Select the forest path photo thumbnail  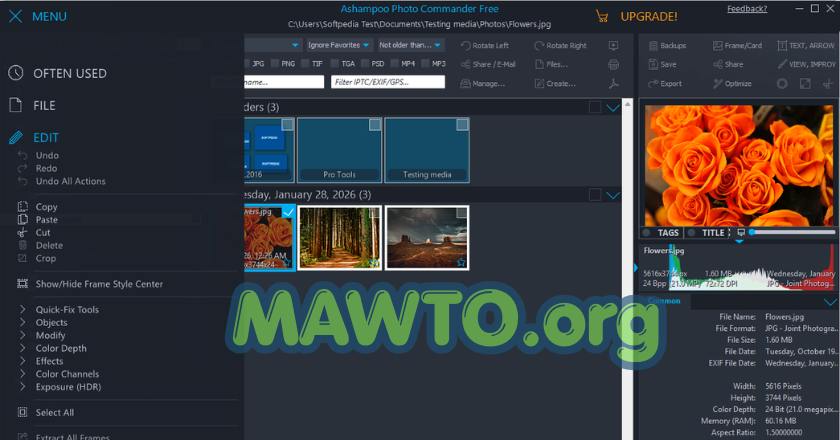click(340, 237)
